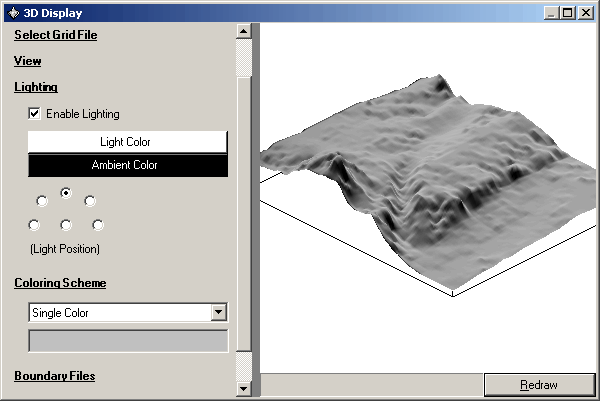This screenshot has width=600, height=401.
Task: Uncheck the Enable Lighting checkbox
Action: pos(34,114)
